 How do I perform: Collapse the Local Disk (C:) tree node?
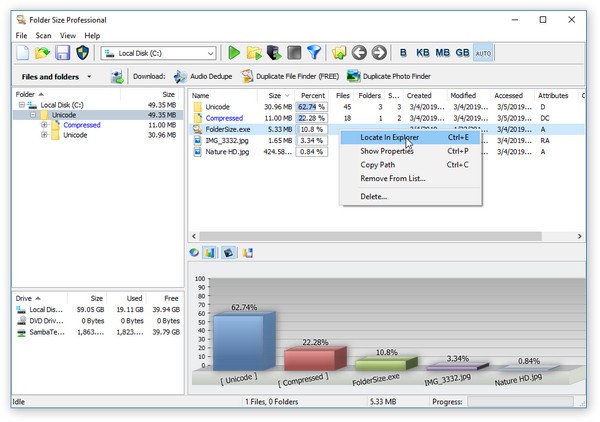pos(21,105)
